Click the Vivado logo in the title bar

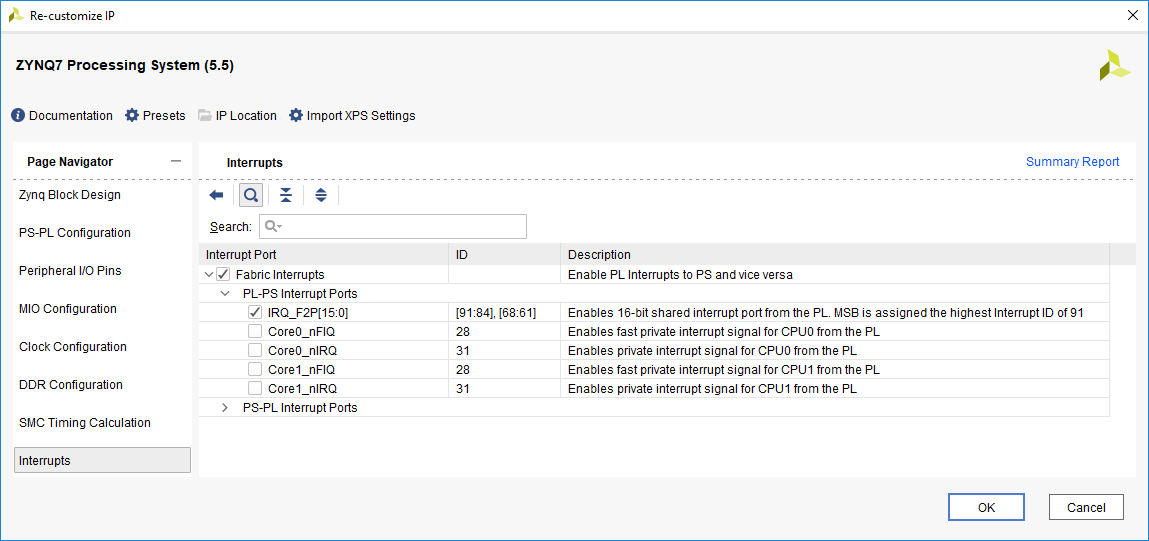(x=16, y=15)
